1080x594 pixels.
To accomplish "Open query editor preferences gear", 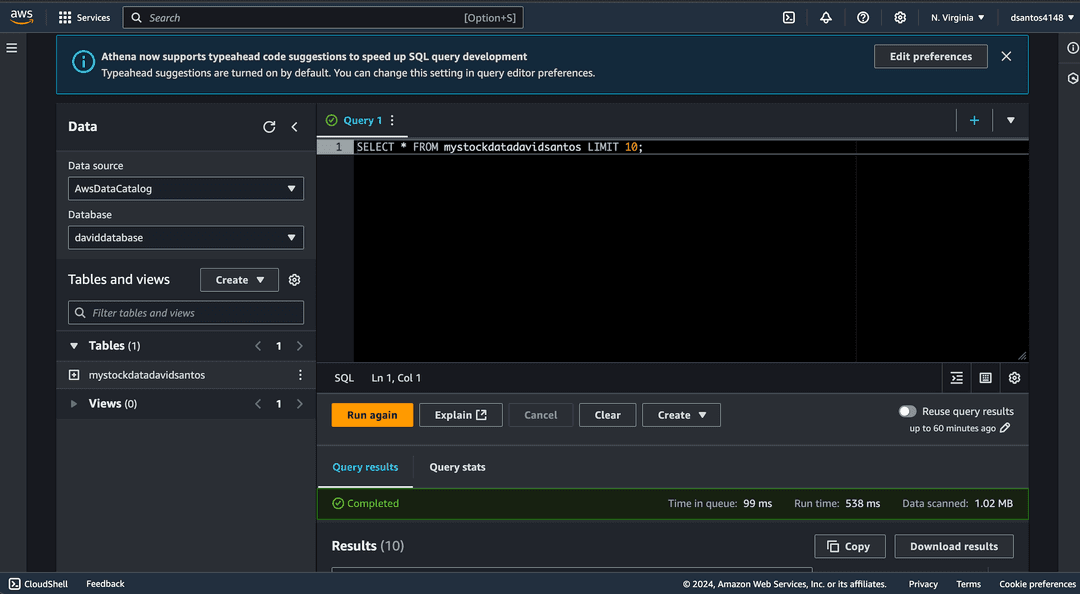I will coord(1014,378).
